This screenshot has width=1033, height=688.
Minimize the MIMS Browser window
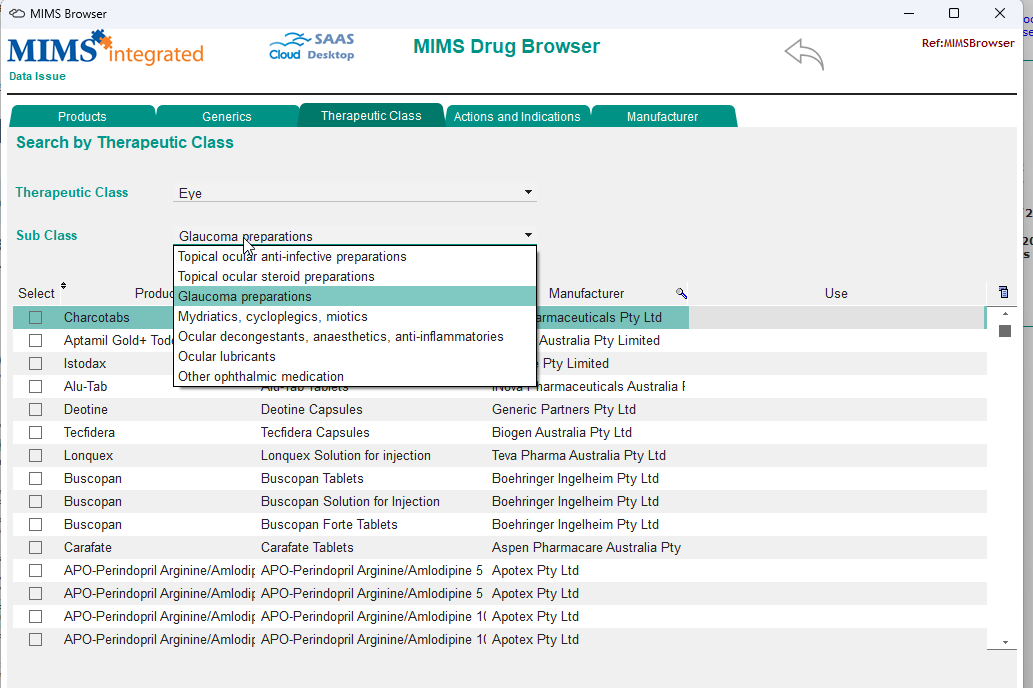(x=909, y=13)
